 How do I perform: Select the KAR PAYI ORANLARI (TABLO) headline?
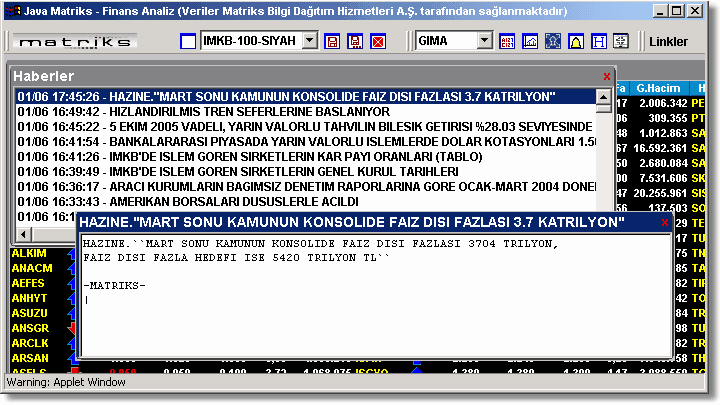click(305, 157)
